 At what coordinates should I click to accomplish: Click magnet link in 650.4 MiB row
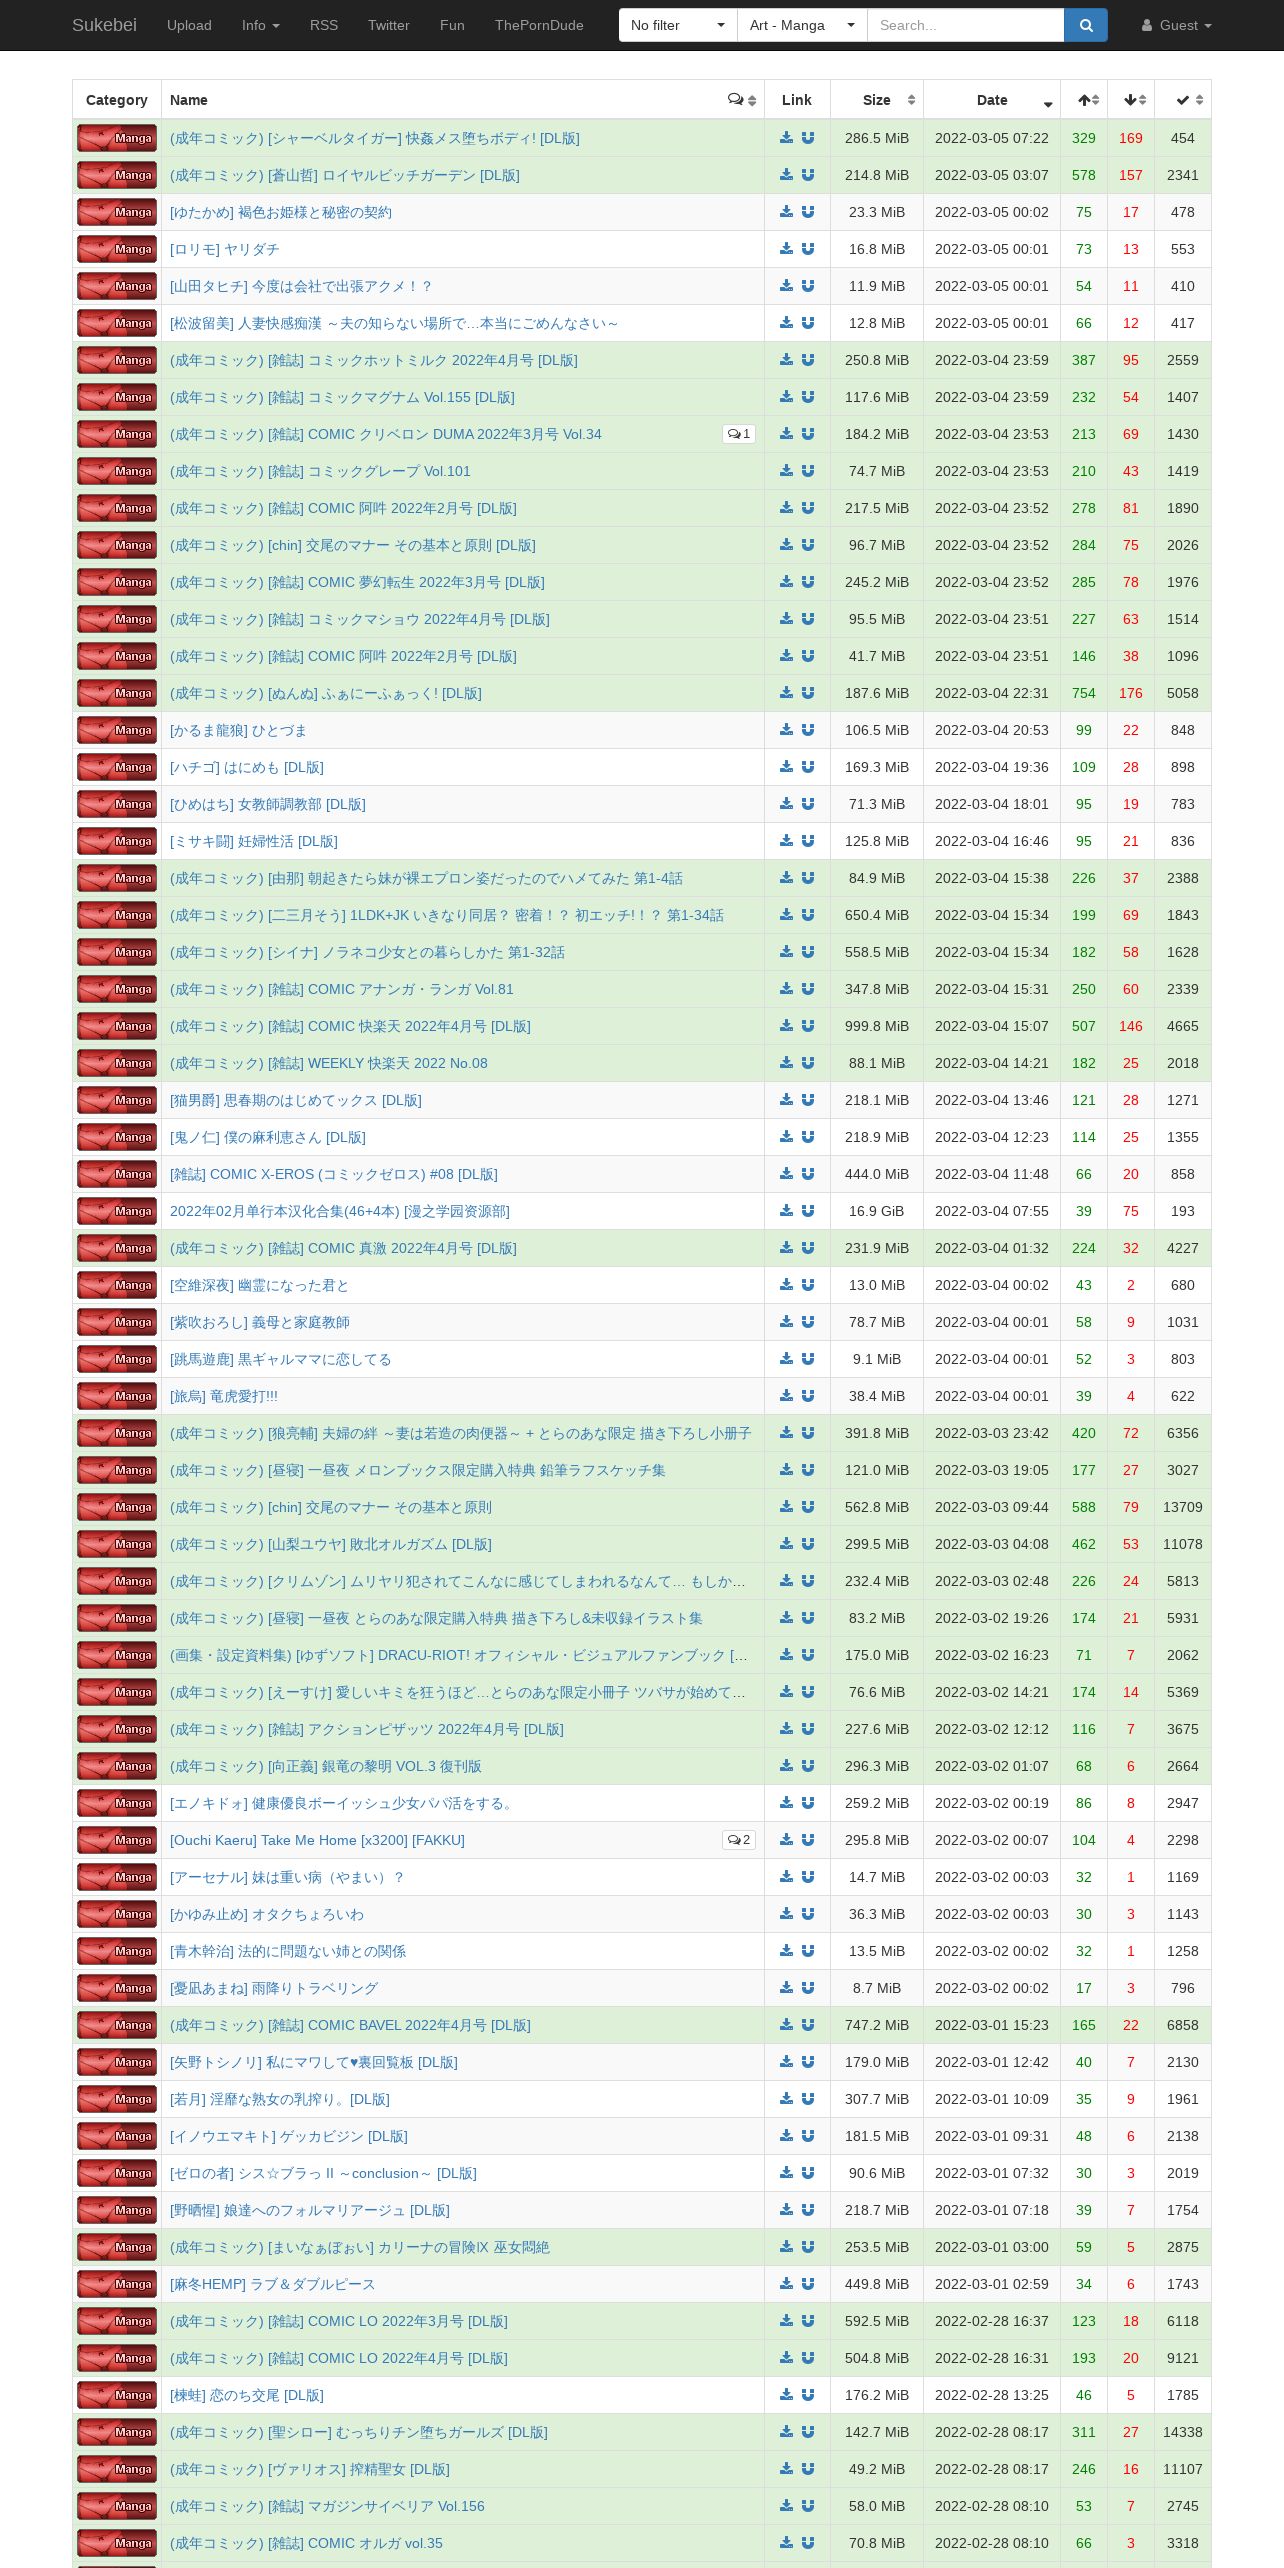point(808,915)
